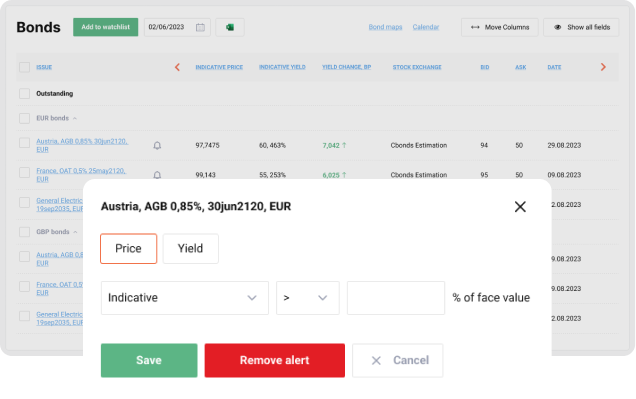
Task: Sort by Yield Change, BP column
Action: 346,67
